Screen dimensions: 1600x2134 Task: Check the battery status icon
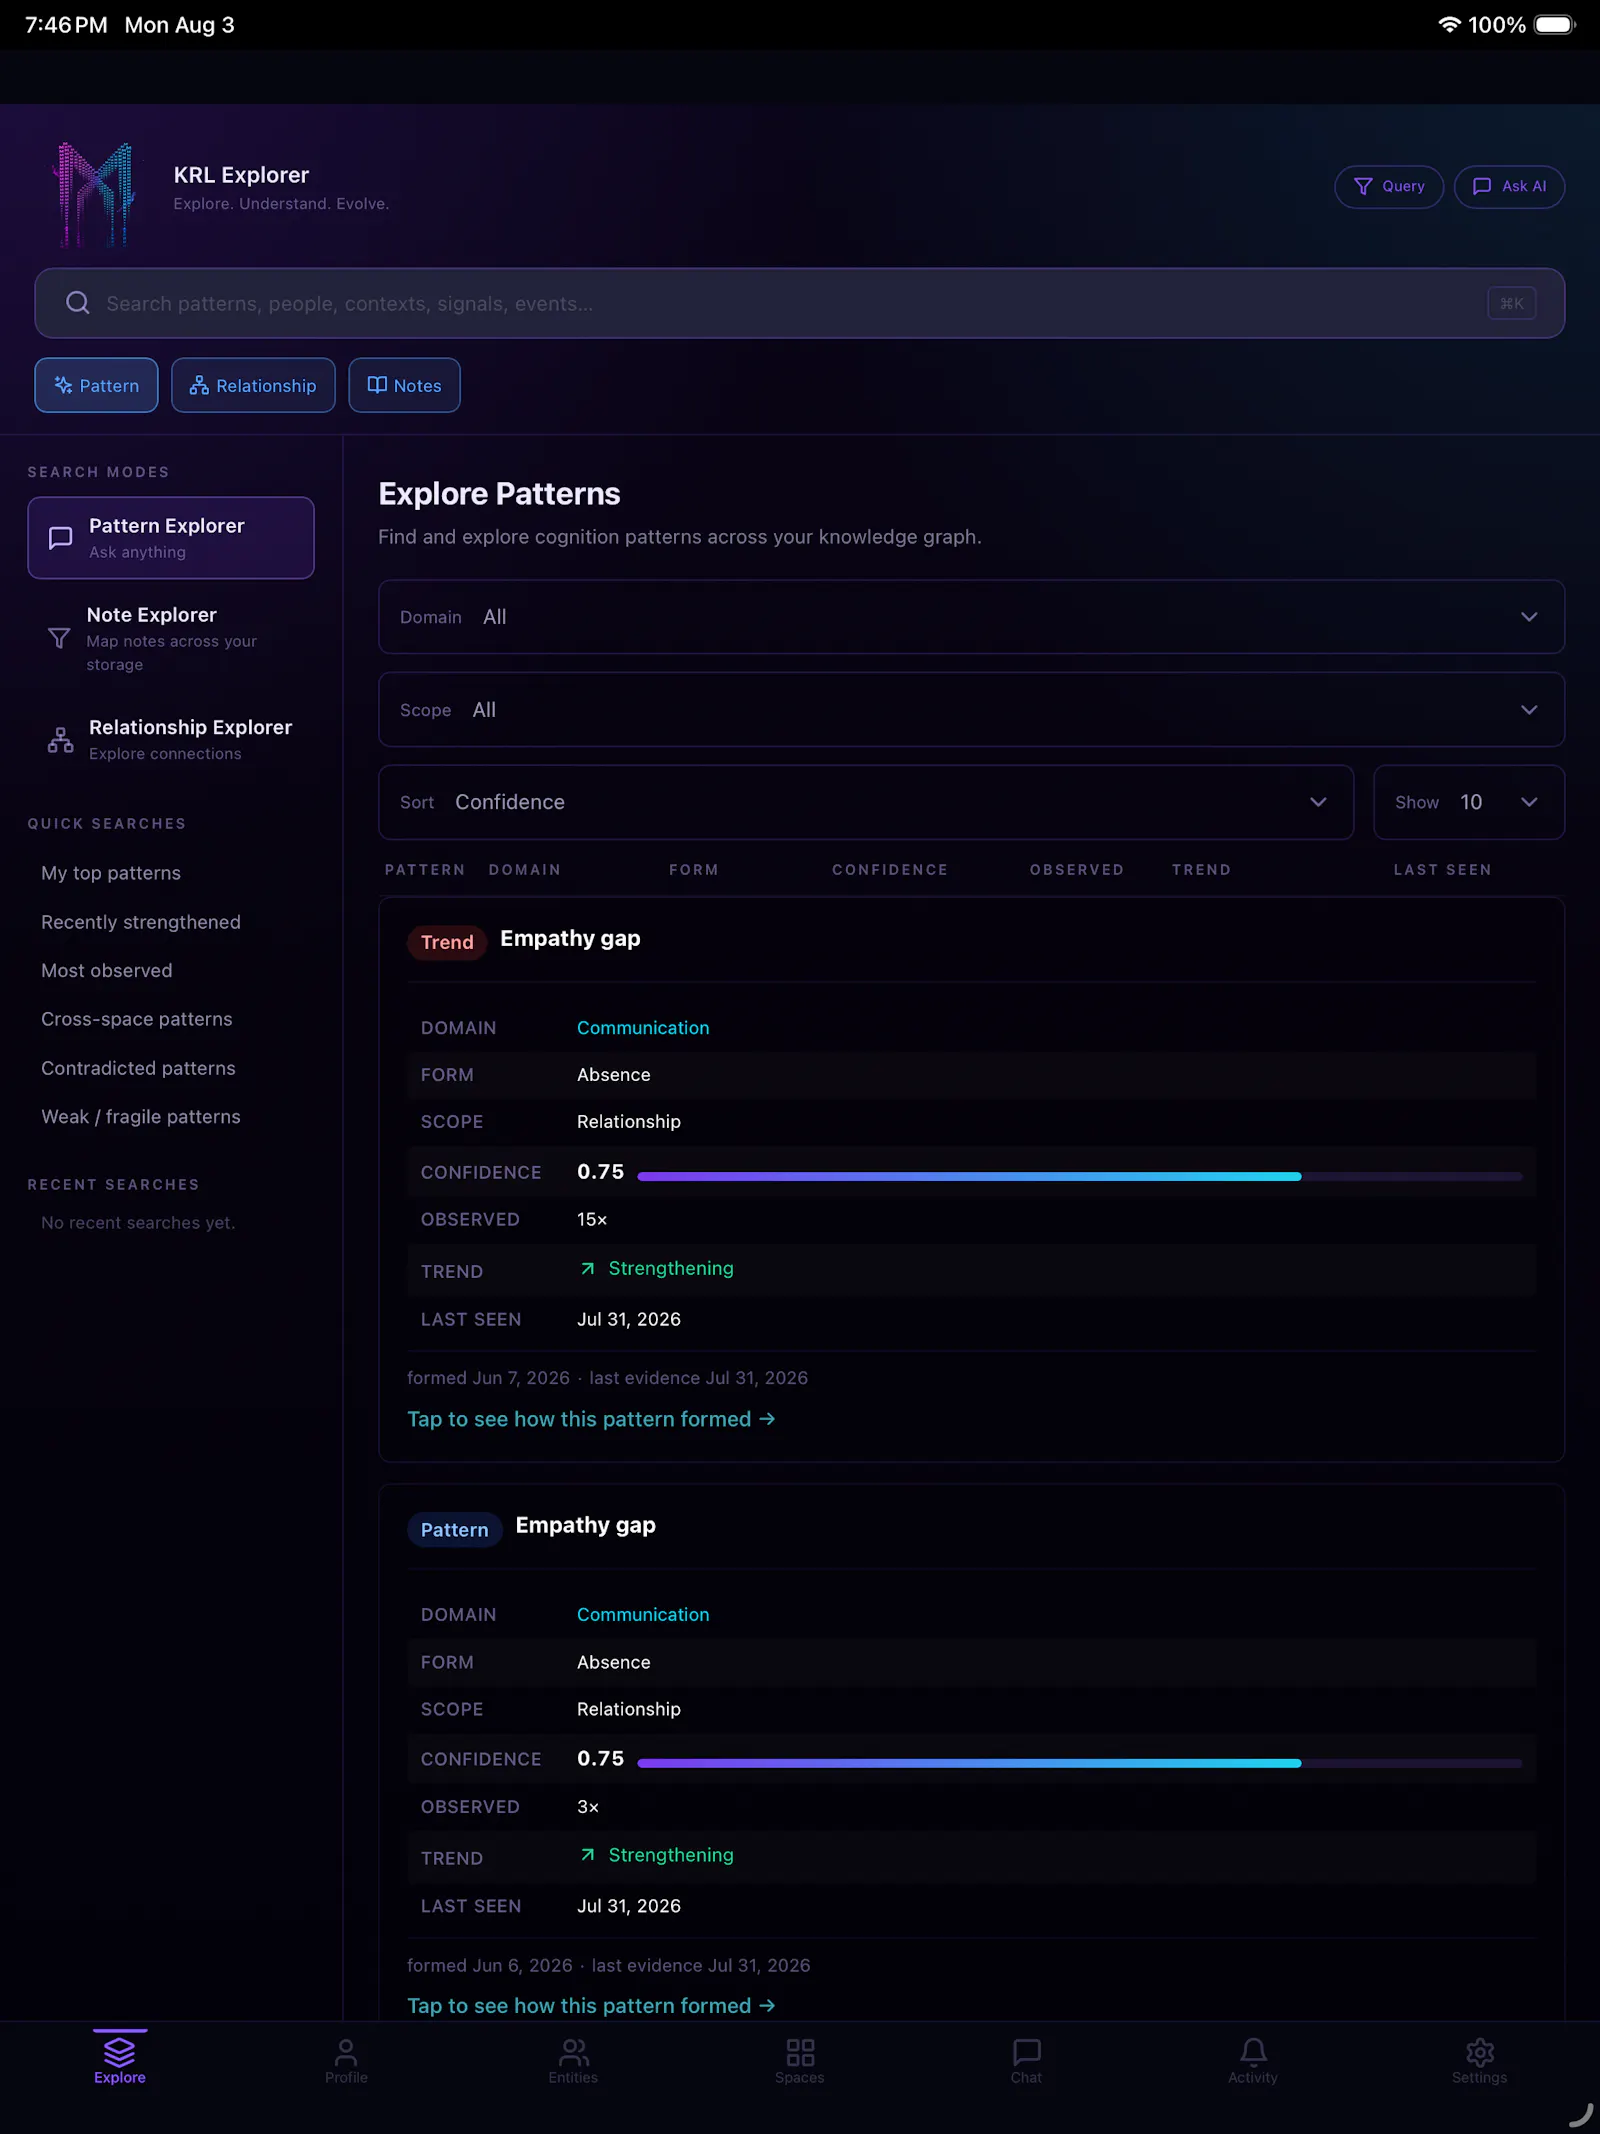click(1555, 25)
